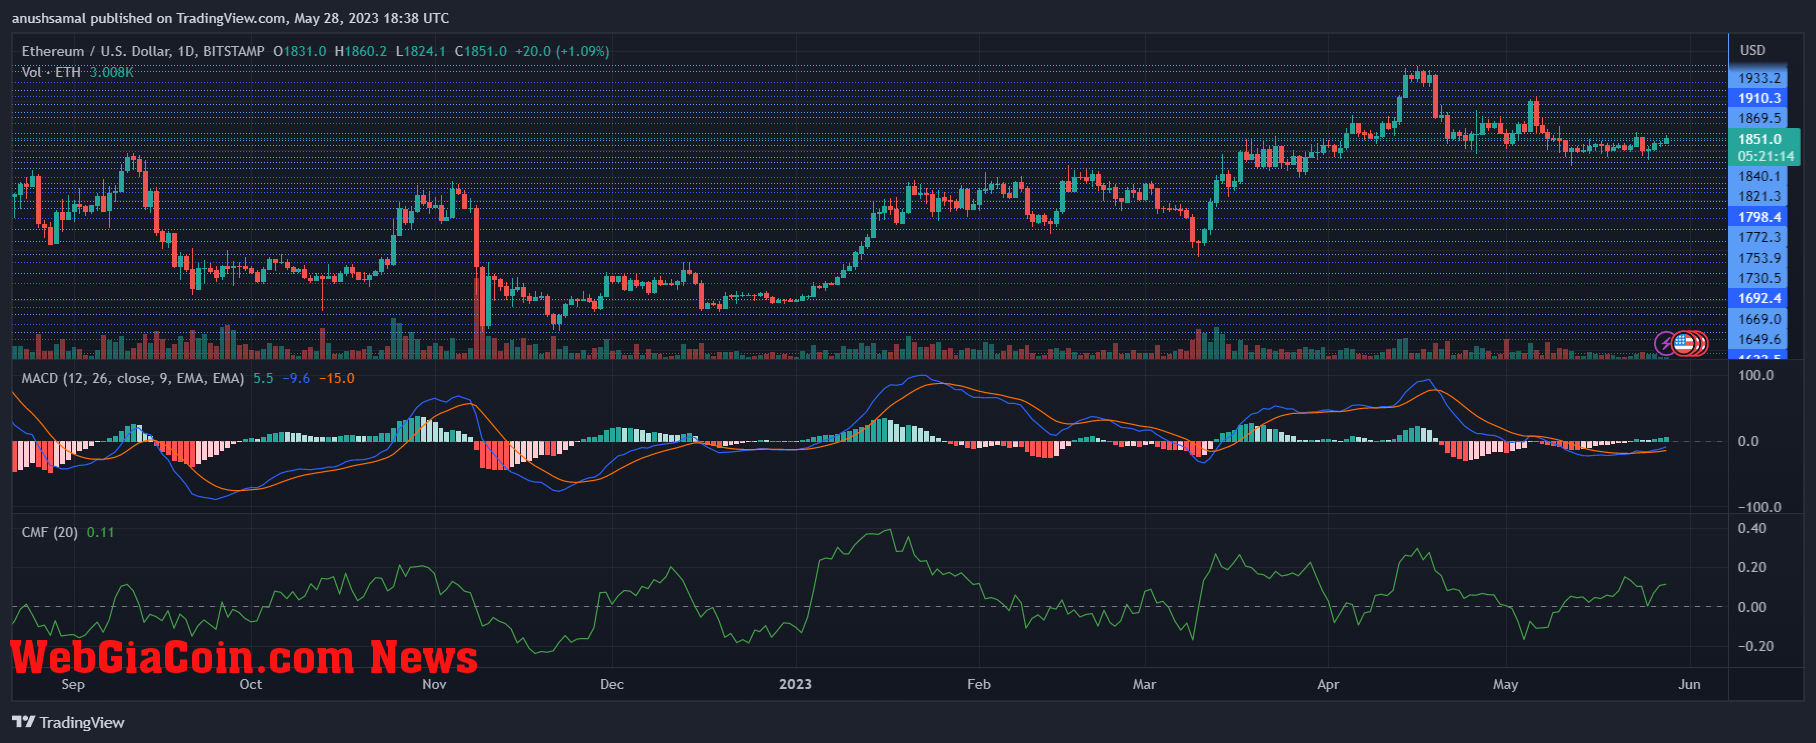Click the May label on the time axis
Screen dimensions: 1816x743
point(1505,684)
